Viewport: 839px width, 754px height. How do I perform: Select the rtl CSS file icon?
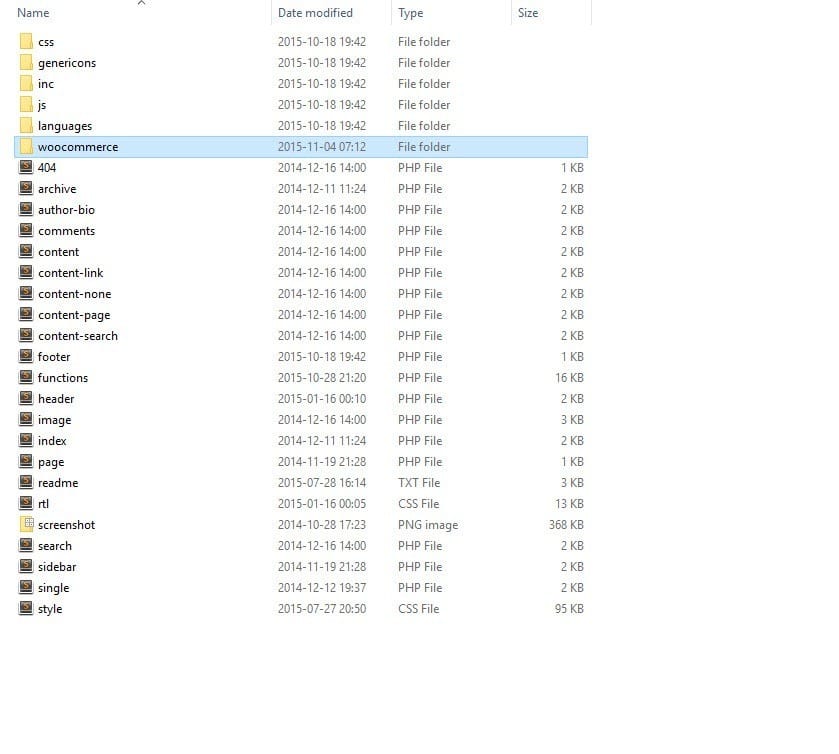(x=26, y=503)
